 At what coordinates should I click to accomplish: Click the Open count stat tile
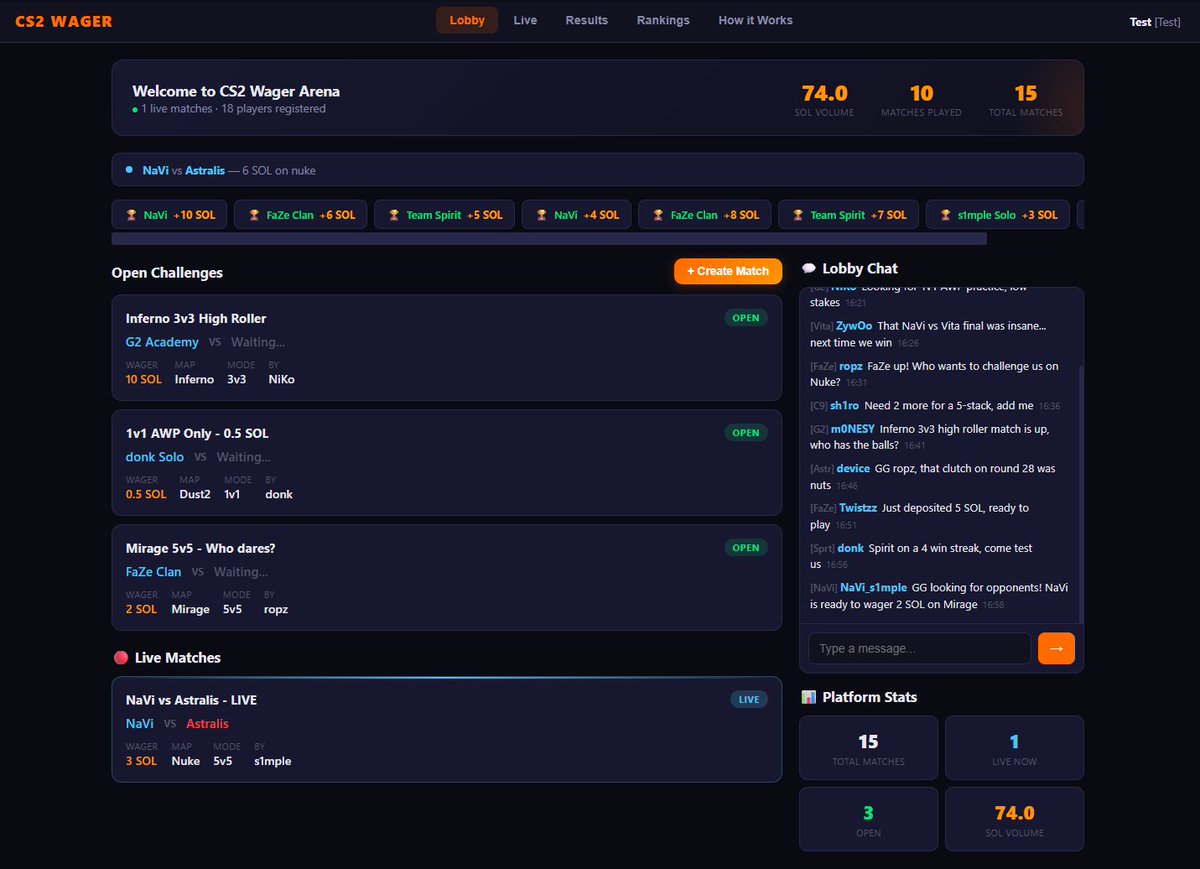(869, 819)
